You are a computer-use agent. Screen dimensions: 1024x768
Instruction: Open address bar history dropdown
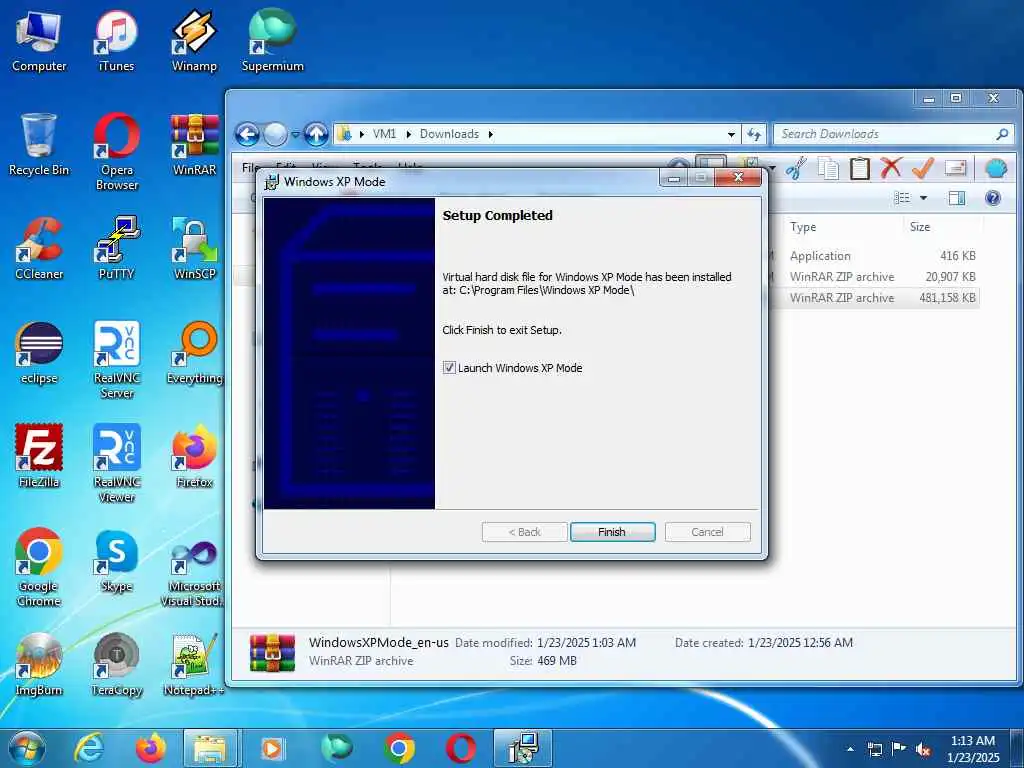(x=731, y=135)
